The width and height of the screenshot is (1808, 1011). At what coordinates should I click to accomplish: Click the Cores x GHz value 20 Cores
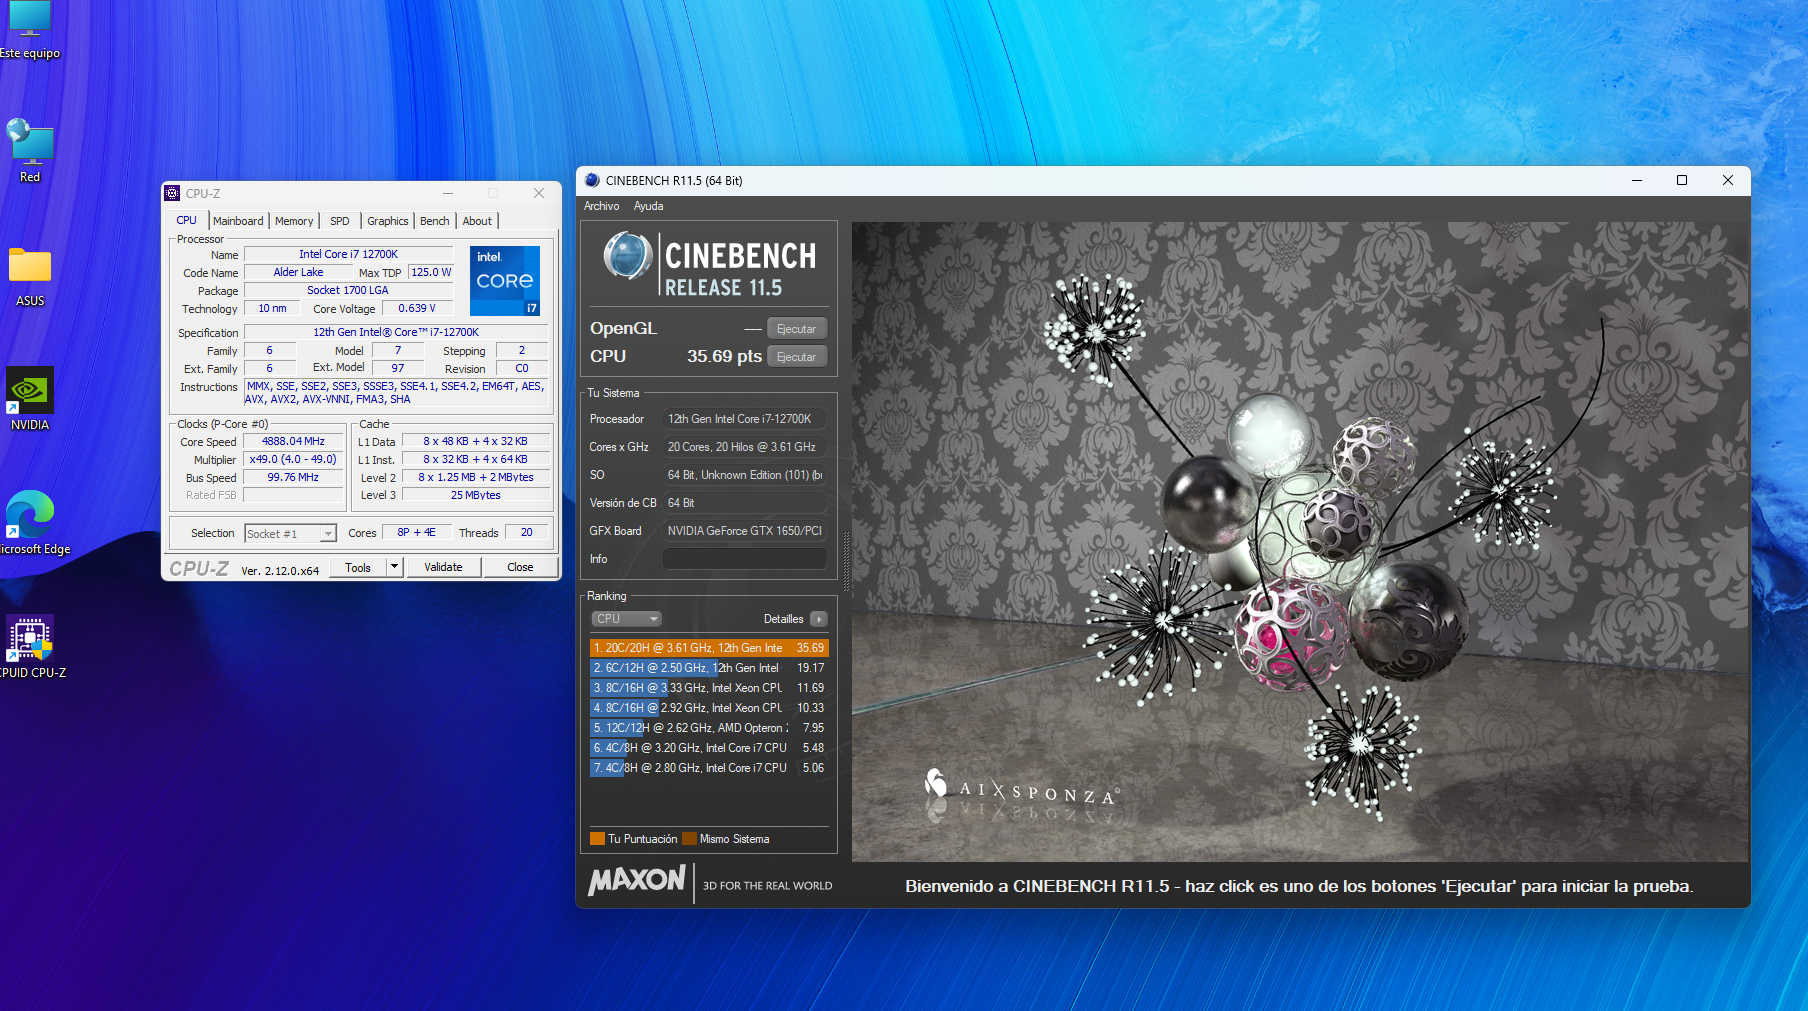(745, 447)
